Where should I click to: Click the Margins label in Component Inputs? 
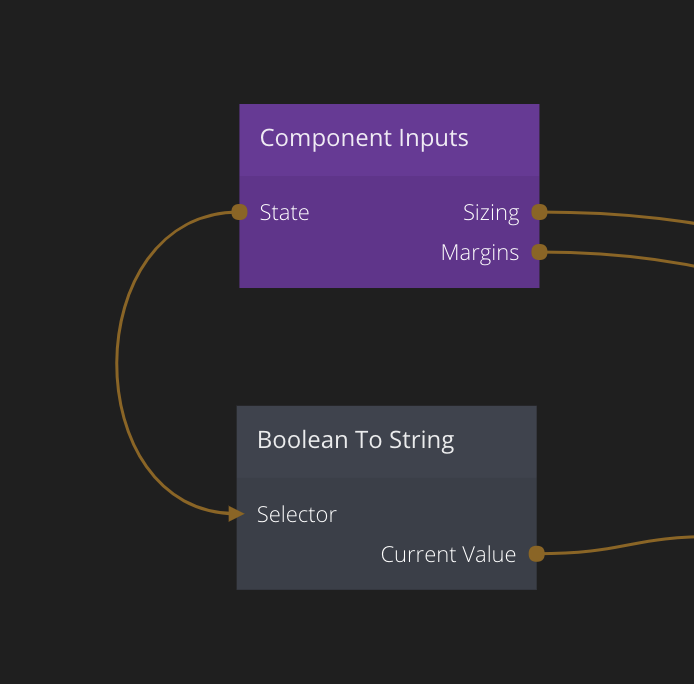pos(480,252)
